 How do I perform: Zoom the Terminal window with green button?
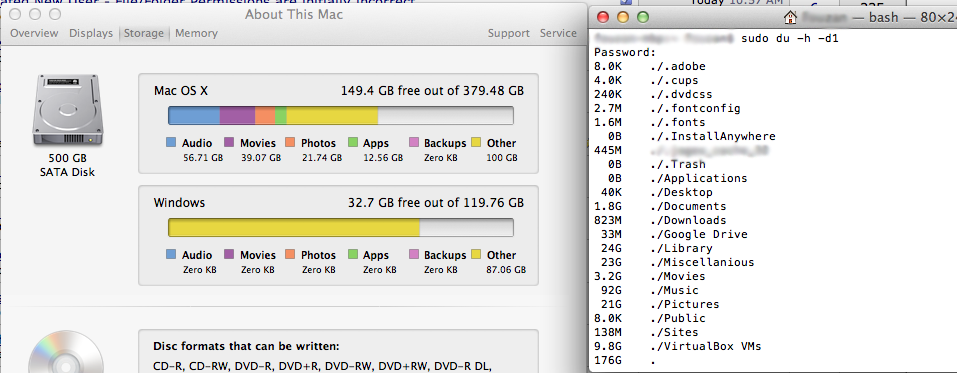(643, 17)
